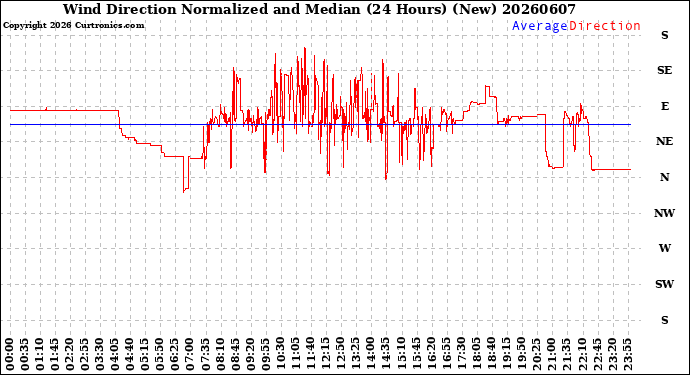Click the 08:10 time label
This screenshot has width=690, height=375.
(220, 354)
